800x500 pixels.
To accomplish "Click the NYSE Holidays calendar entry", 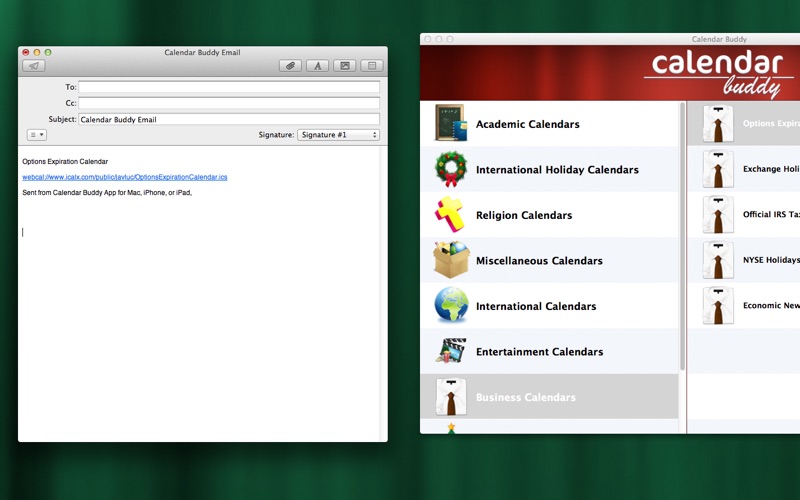I will pos(744,260).
